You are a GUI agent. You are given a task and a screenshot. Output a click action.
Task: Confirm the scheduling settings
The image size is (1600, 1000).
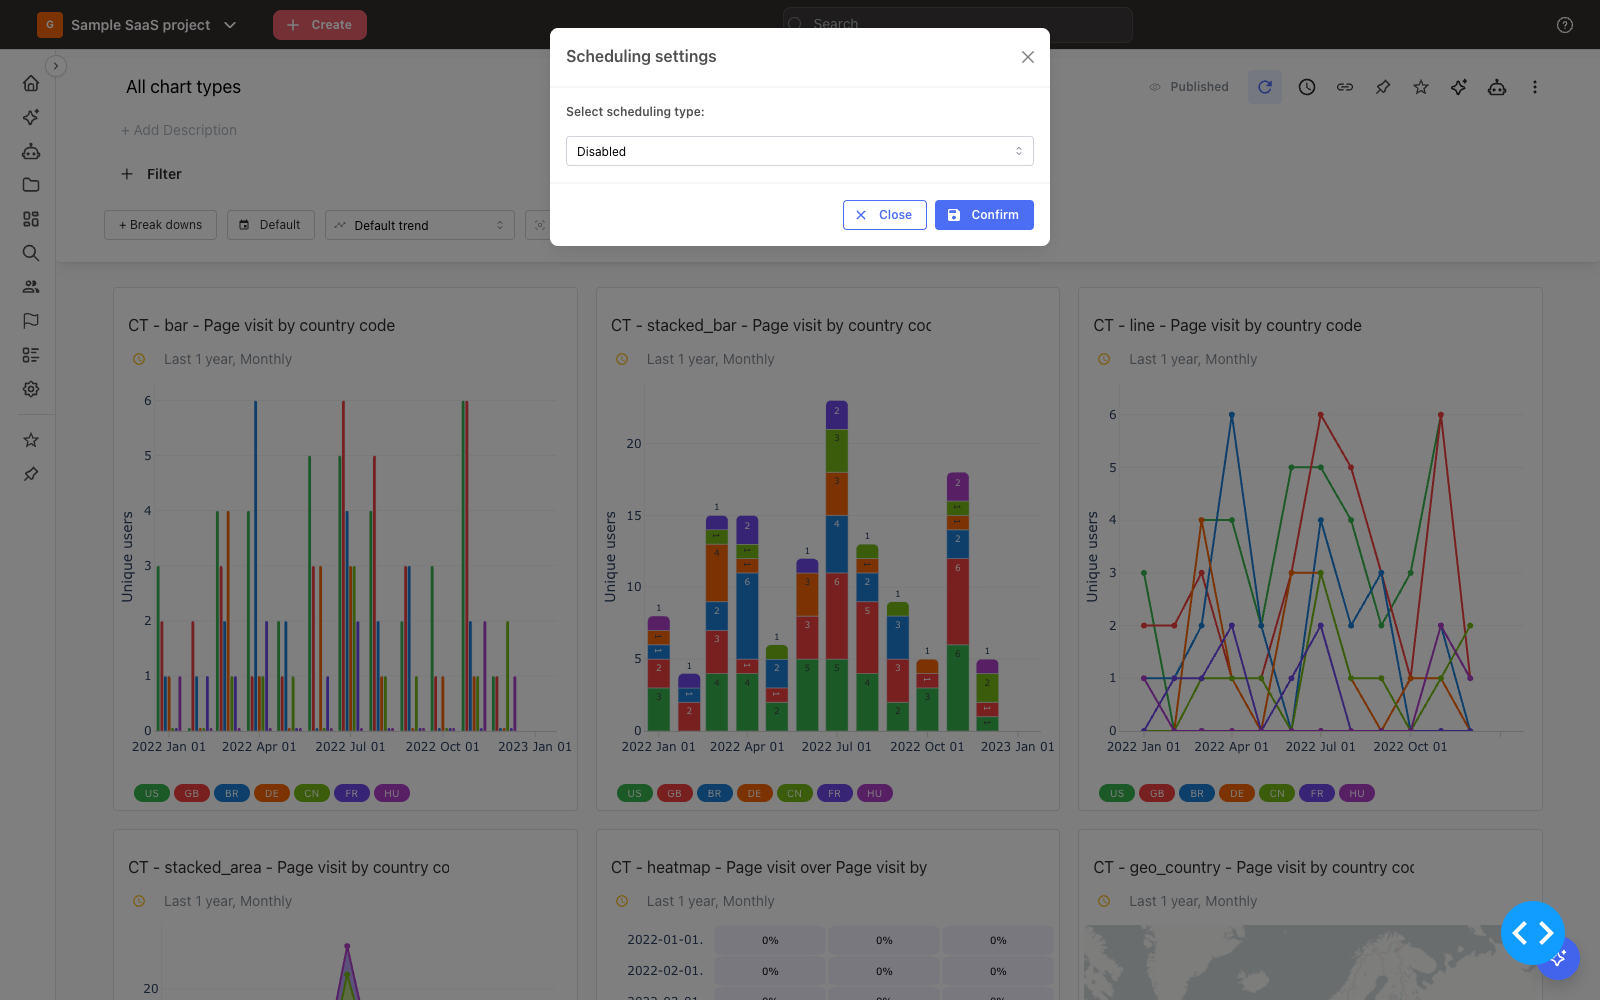[x=984, y=215]
